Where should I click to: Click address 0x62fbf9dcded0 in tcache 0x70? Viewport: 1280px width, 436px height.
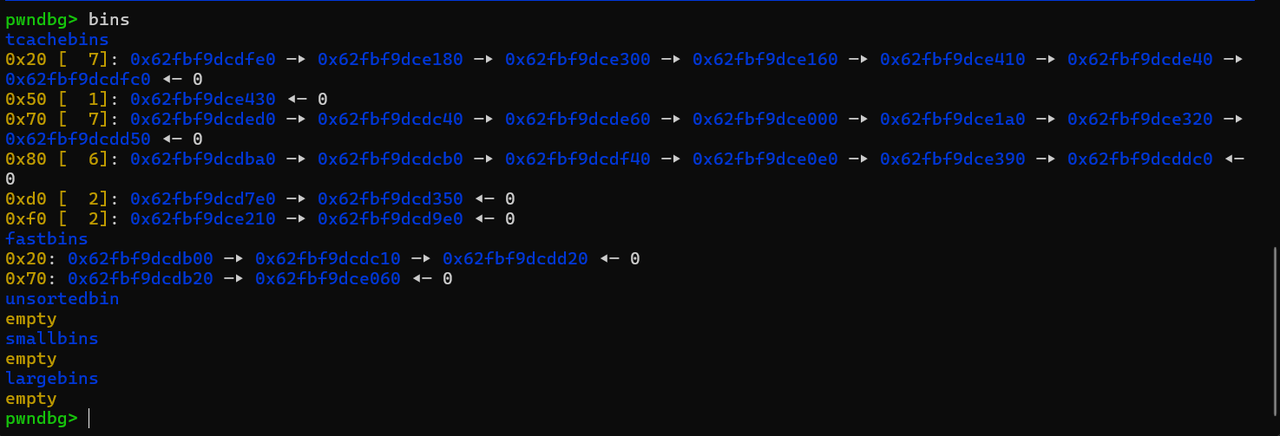point(203,119)
